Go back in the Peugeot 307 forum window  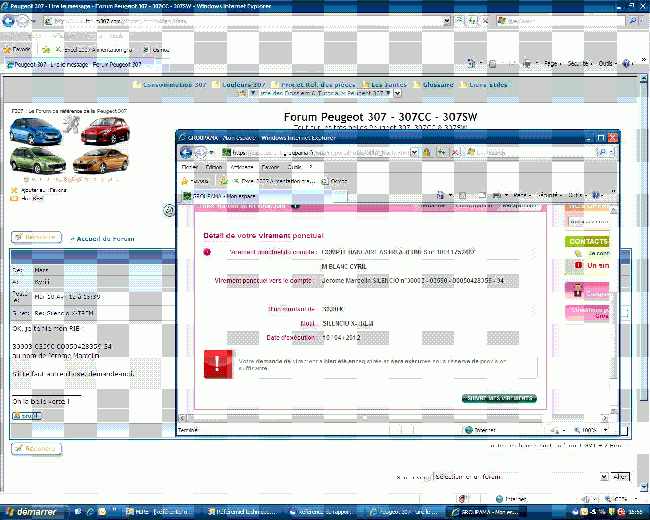point(8,20)
